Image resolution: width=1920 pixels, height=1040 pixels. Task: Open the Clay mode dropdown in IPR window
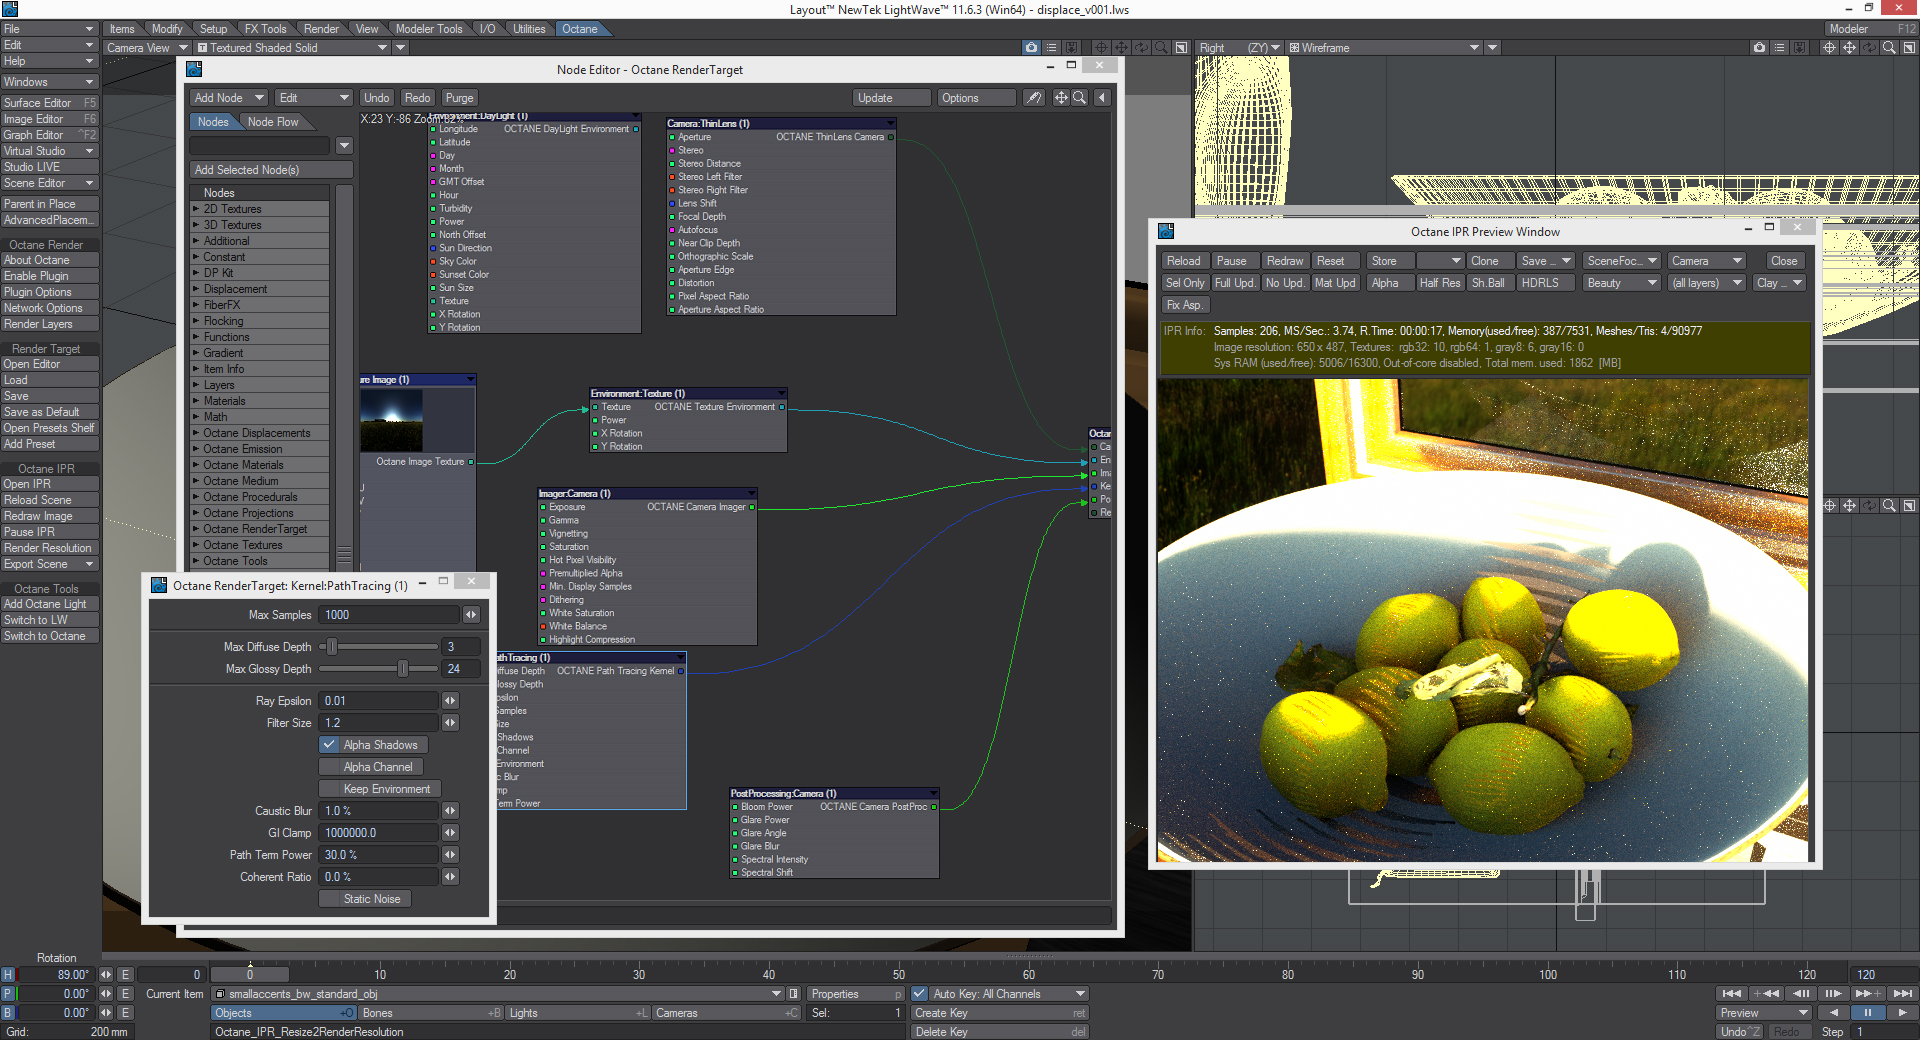1779,283
